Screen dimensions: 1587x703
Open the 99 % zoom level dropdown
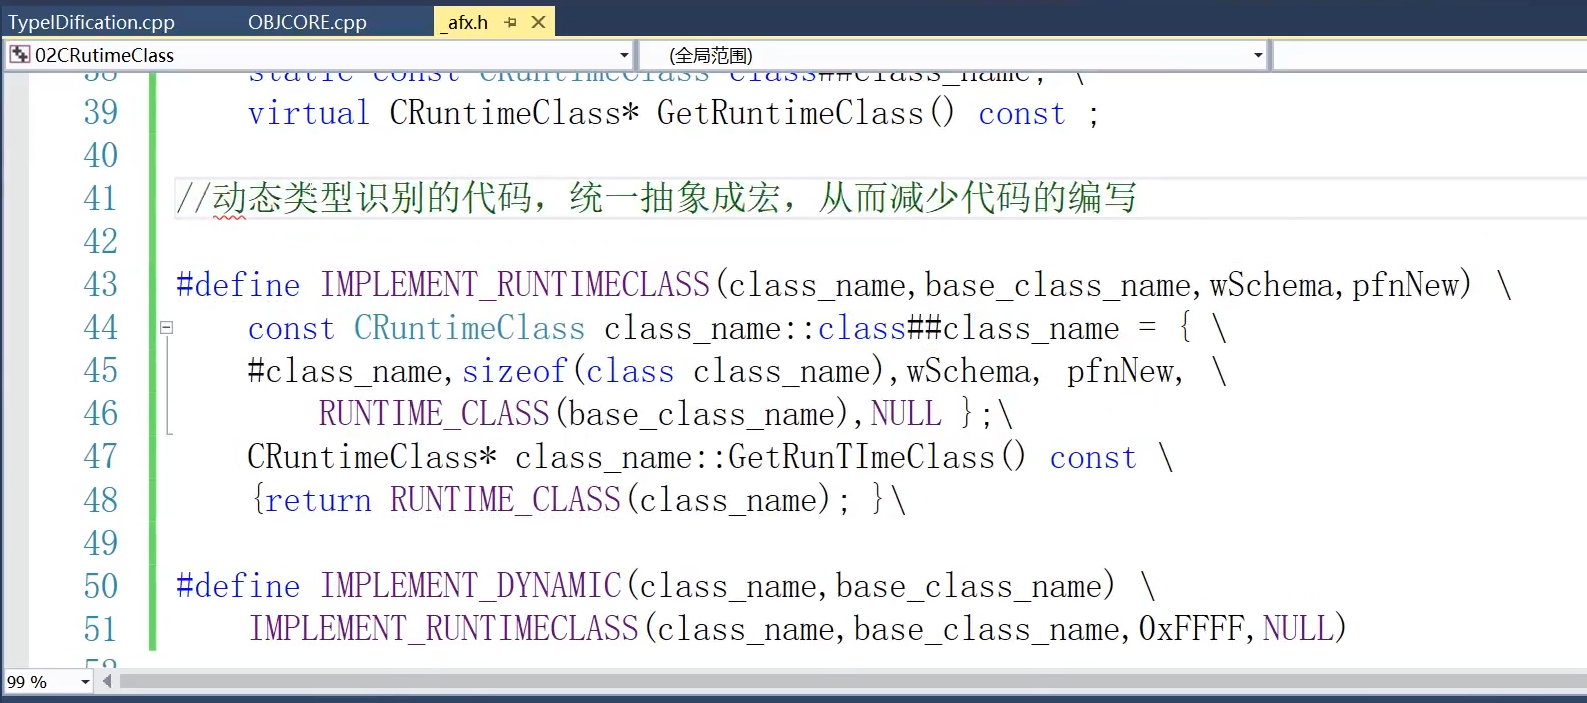coord(86,682)
